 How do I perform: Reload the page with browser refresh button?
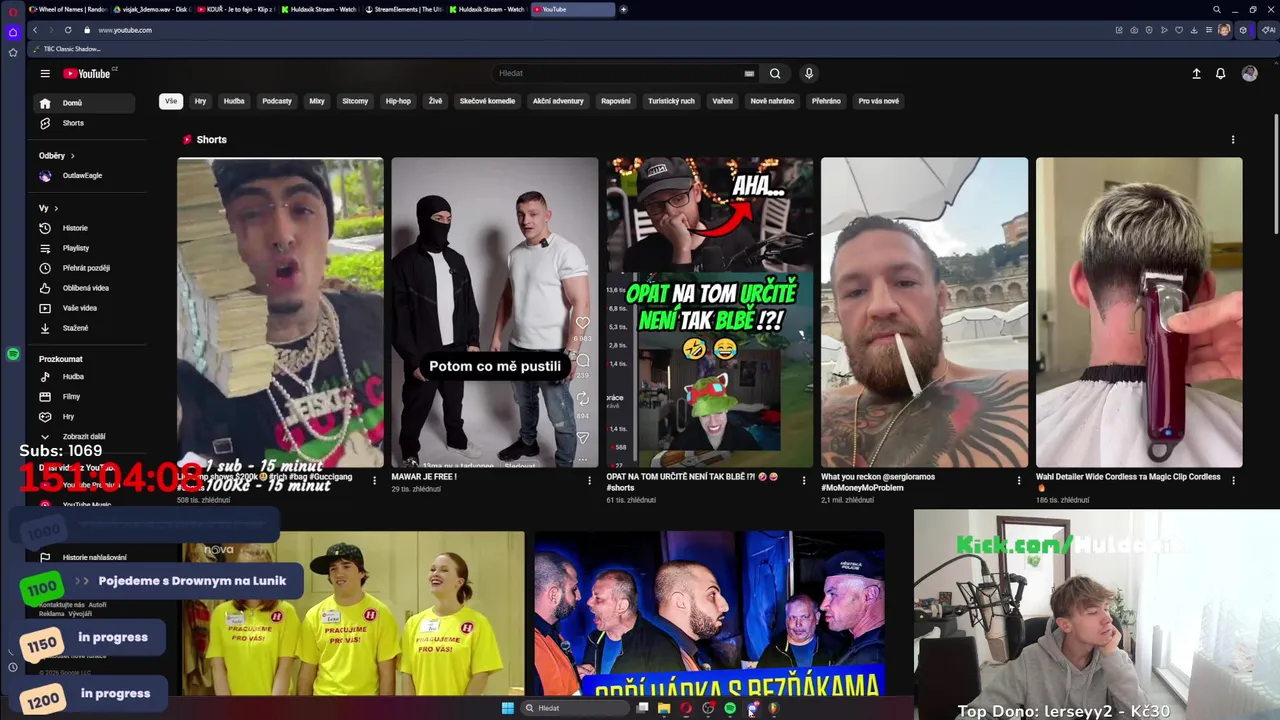pyautogui.click(x=68, y=30)
